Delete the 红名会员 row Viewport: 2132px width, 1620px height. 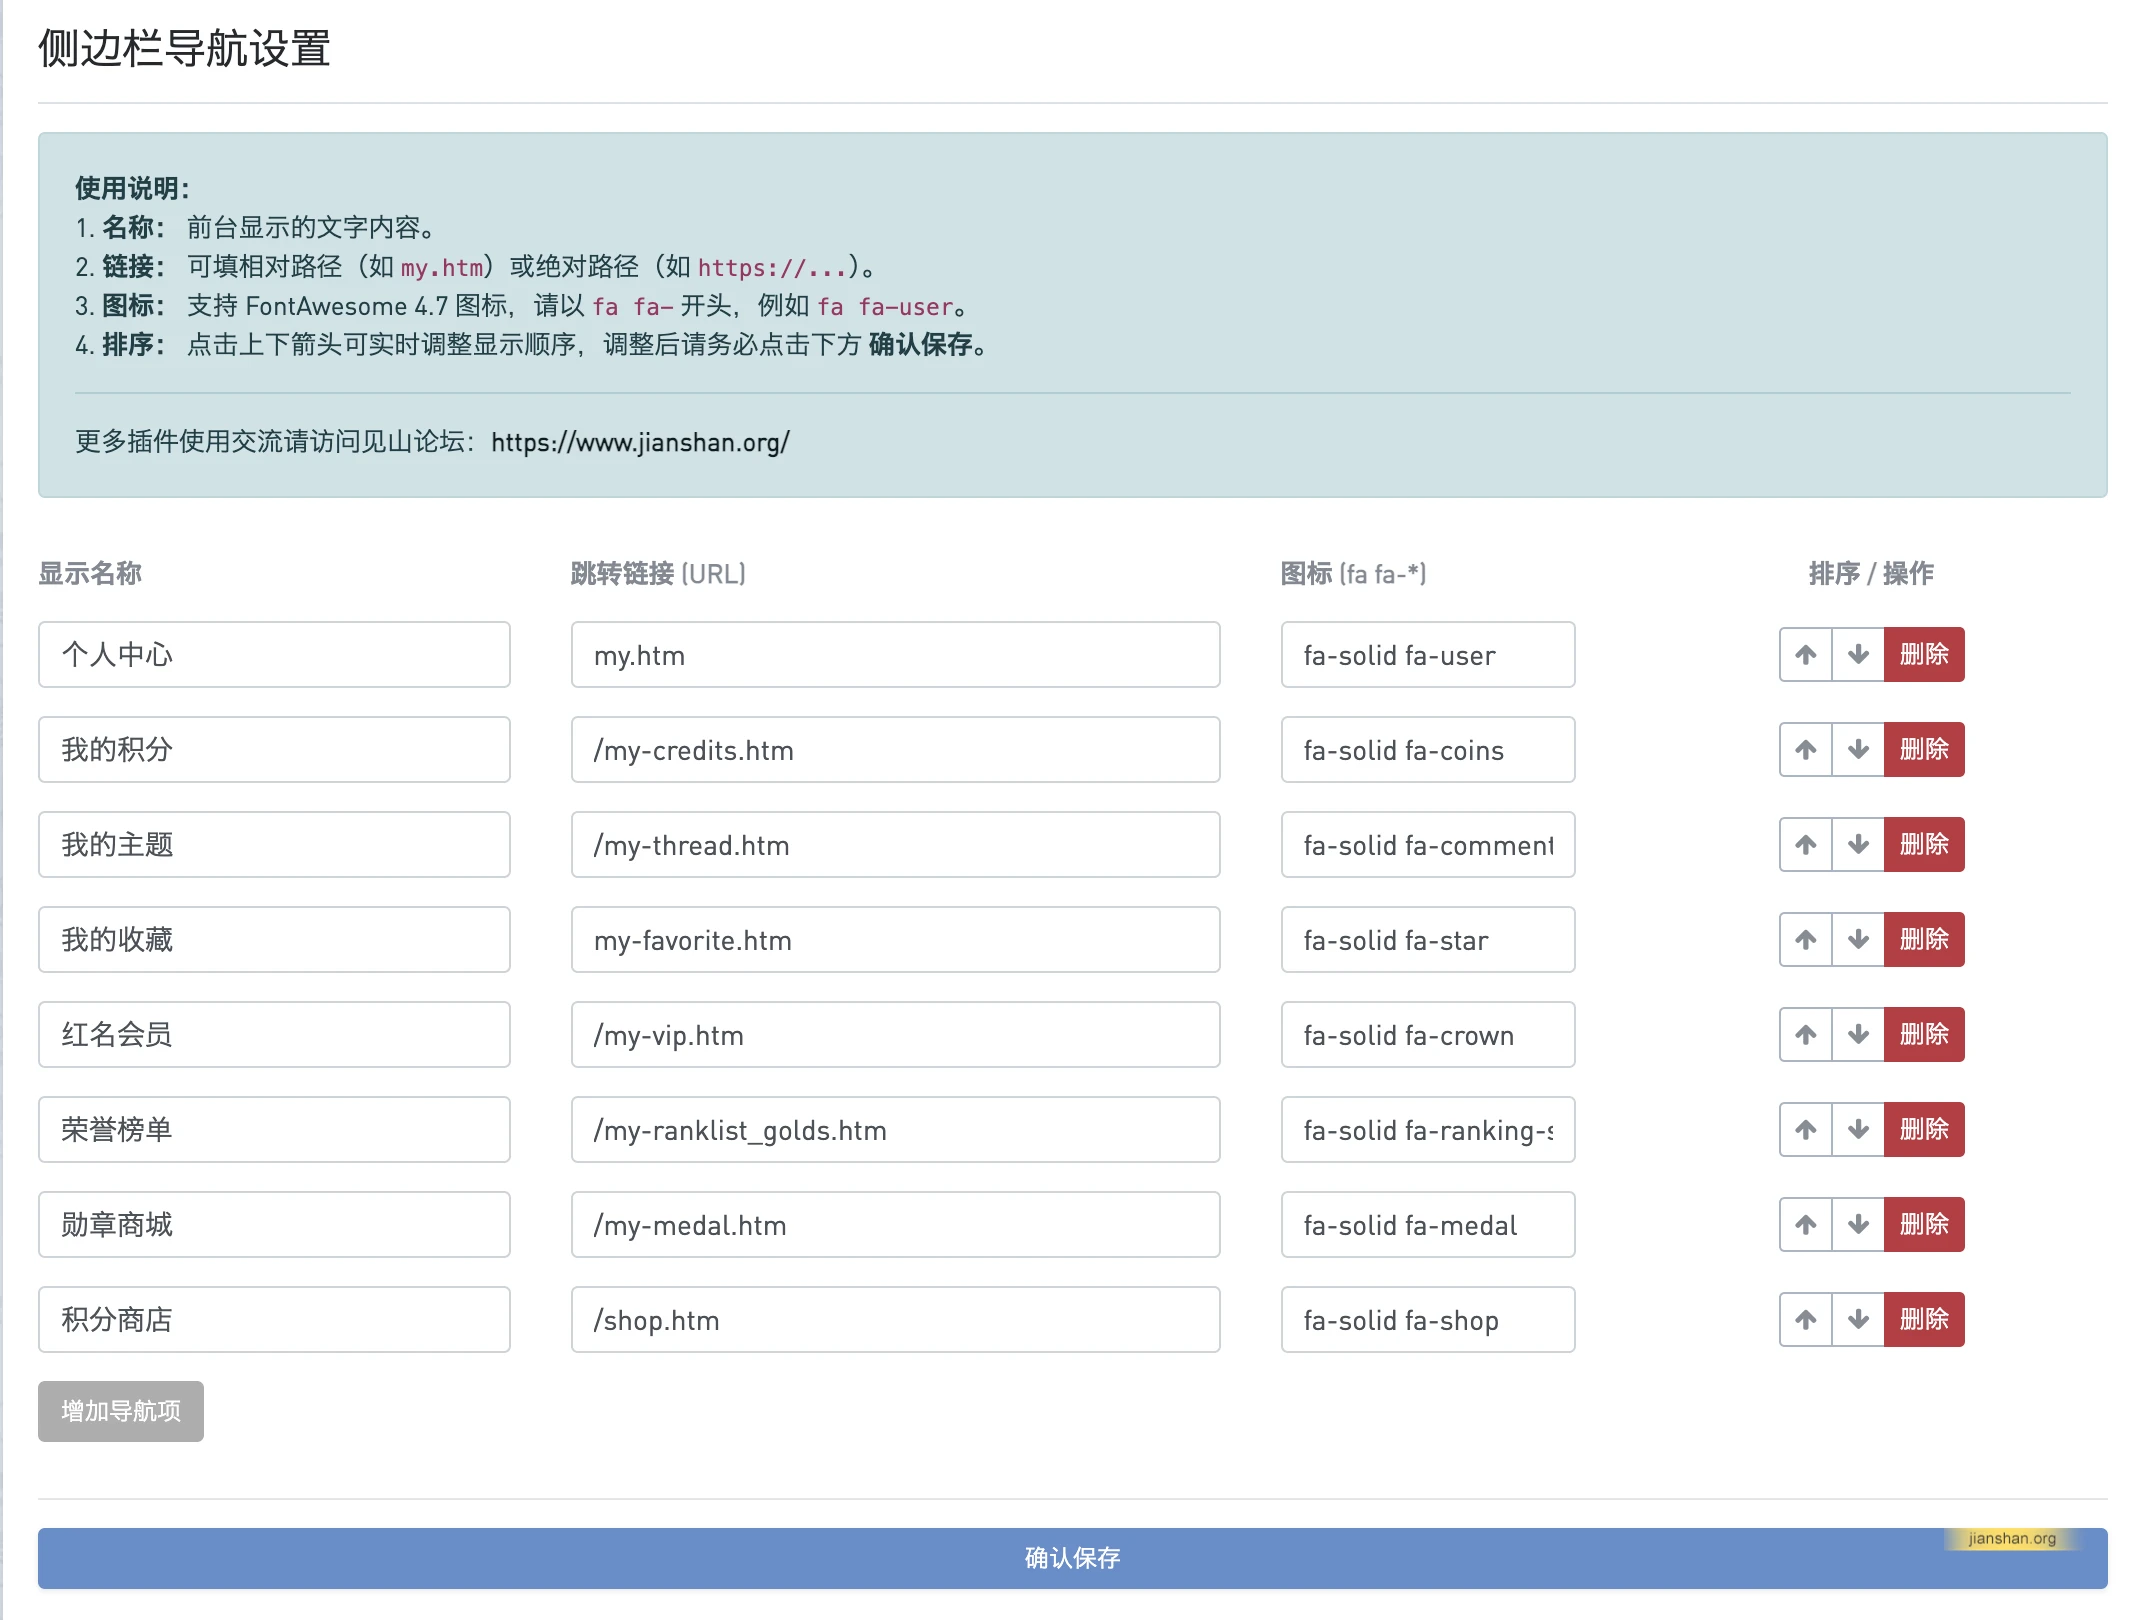click(x=1924, y=1035)
